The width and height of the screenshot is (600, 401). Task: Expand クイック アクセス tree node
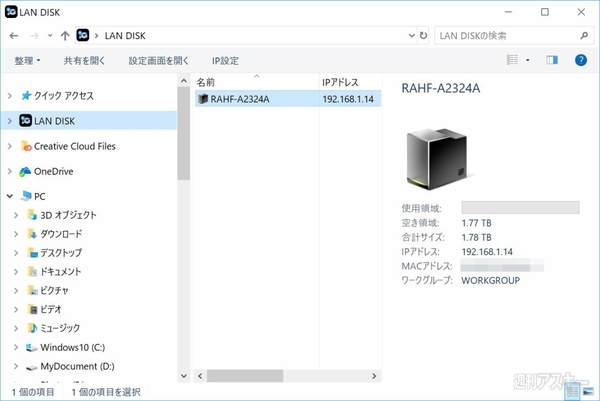tap(10, 95)
